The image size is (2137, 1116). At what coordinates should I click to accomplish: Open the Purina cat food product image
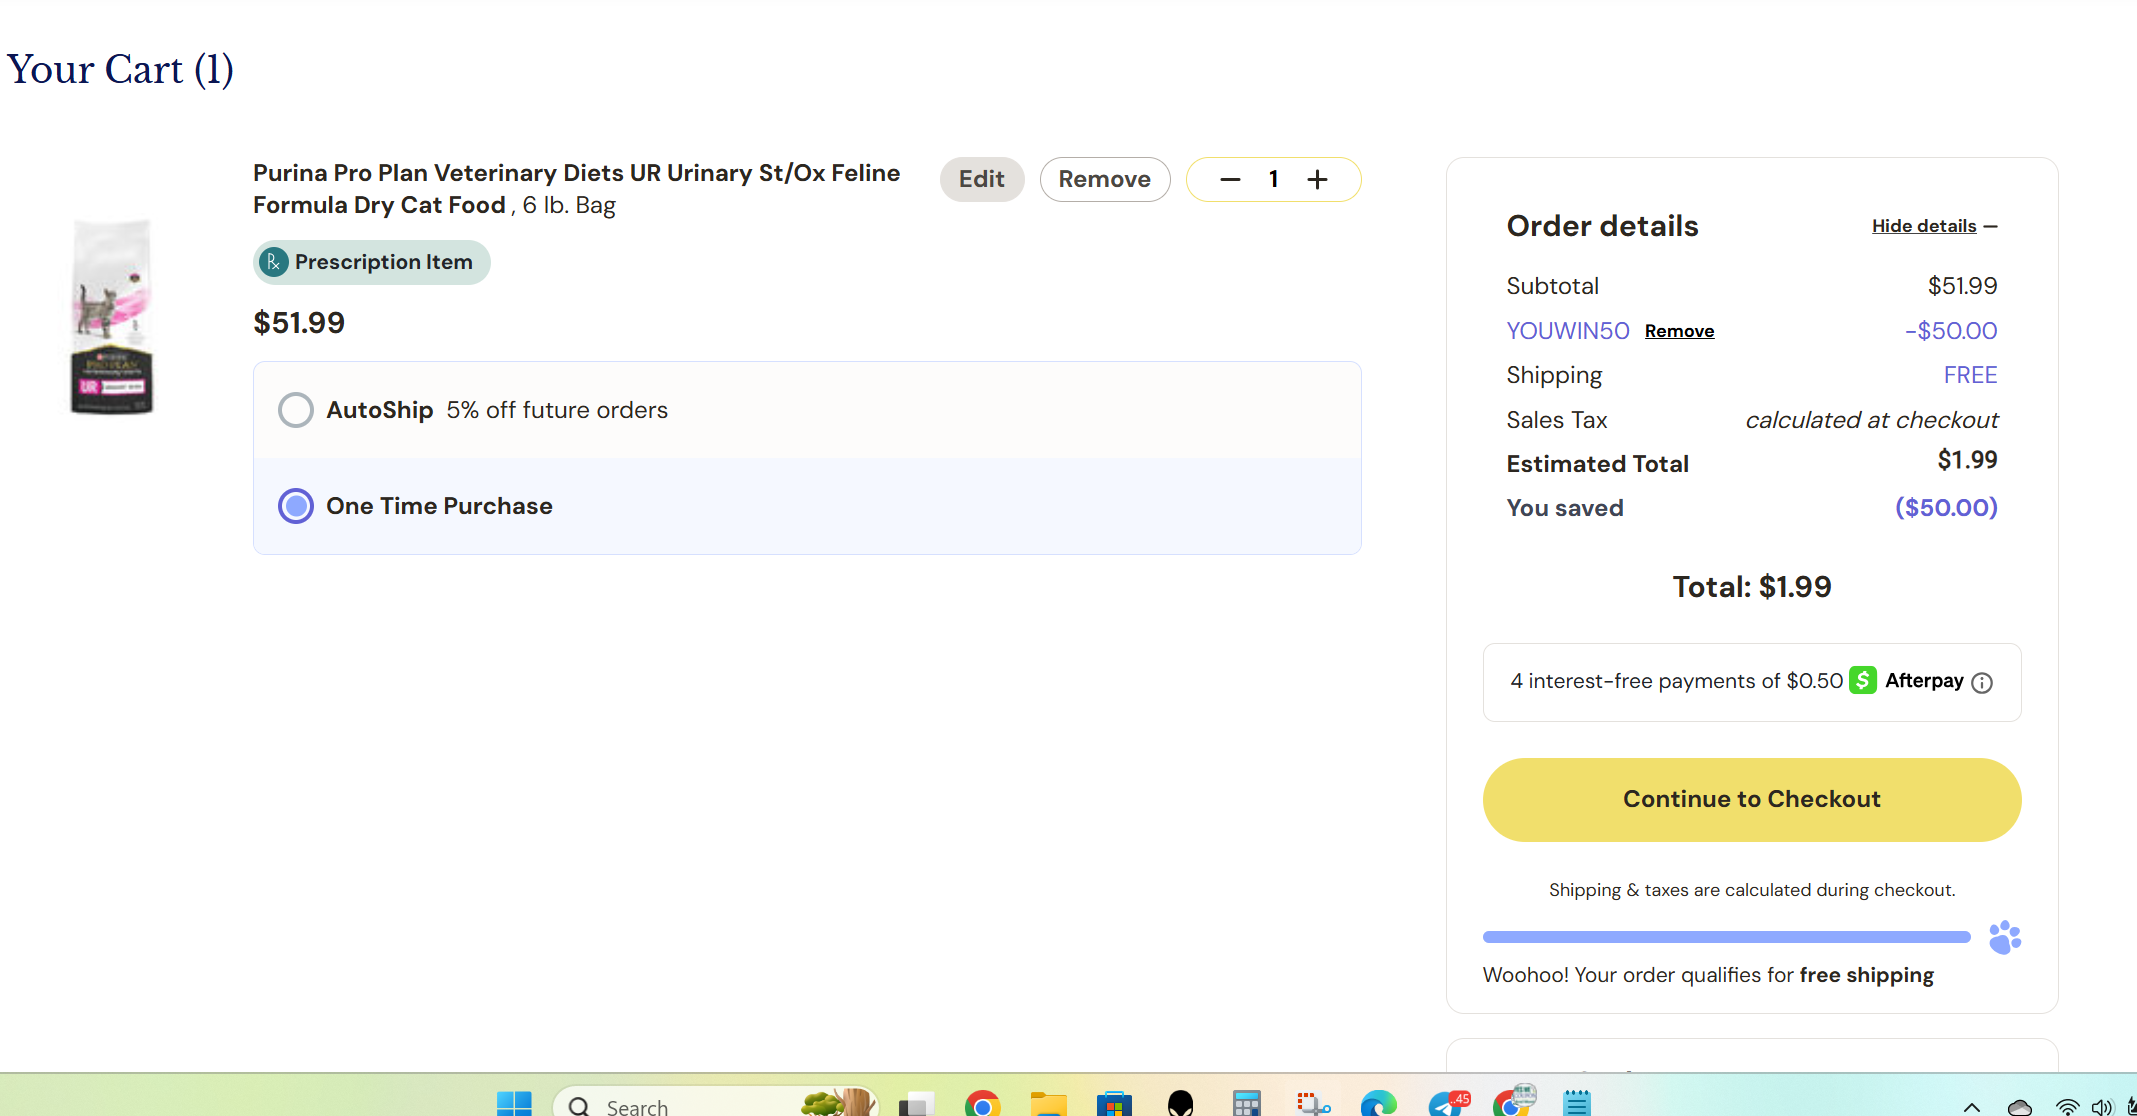pyautogui.click(x=112, y=316)
